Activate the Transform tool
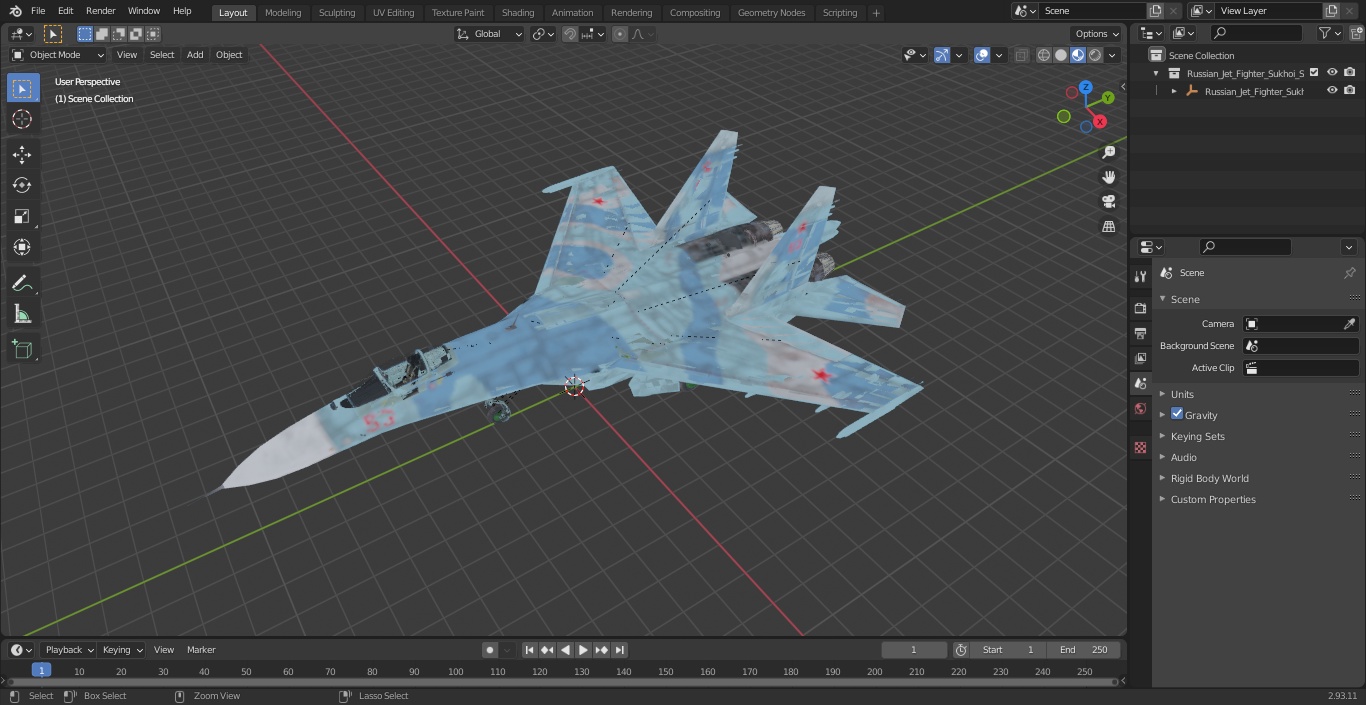The height and width of the screenshot is (705, 1366). point(22,247)
